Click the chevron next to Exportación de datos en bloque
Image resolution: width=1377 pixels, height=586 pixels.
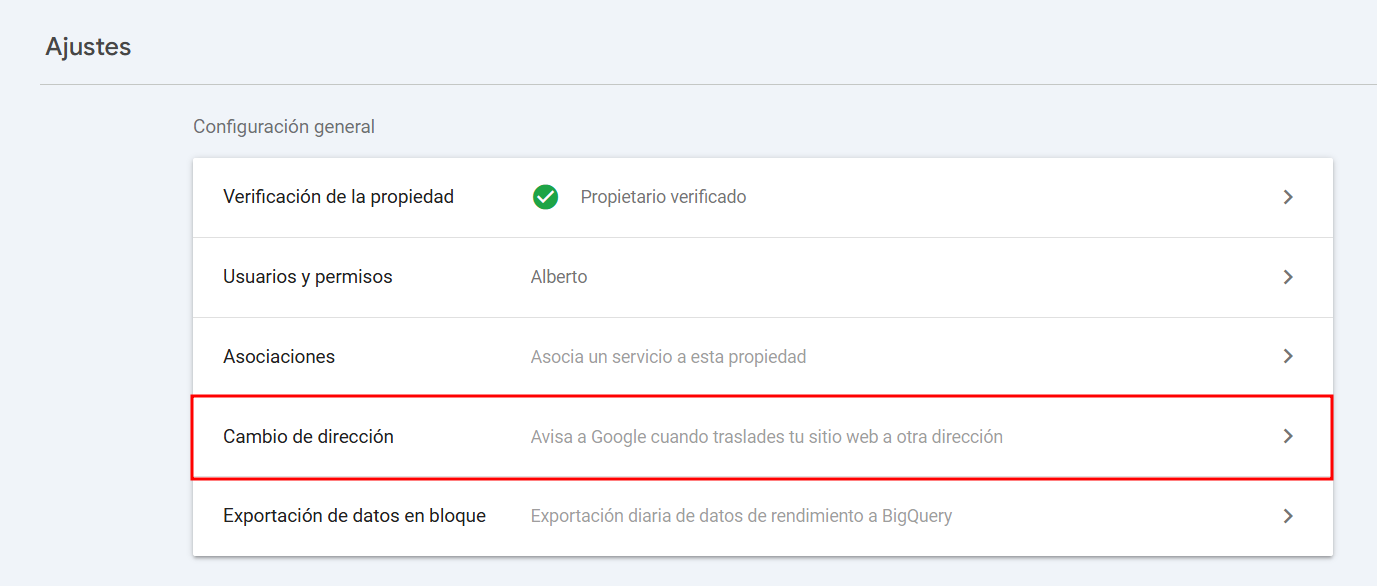1288,517
